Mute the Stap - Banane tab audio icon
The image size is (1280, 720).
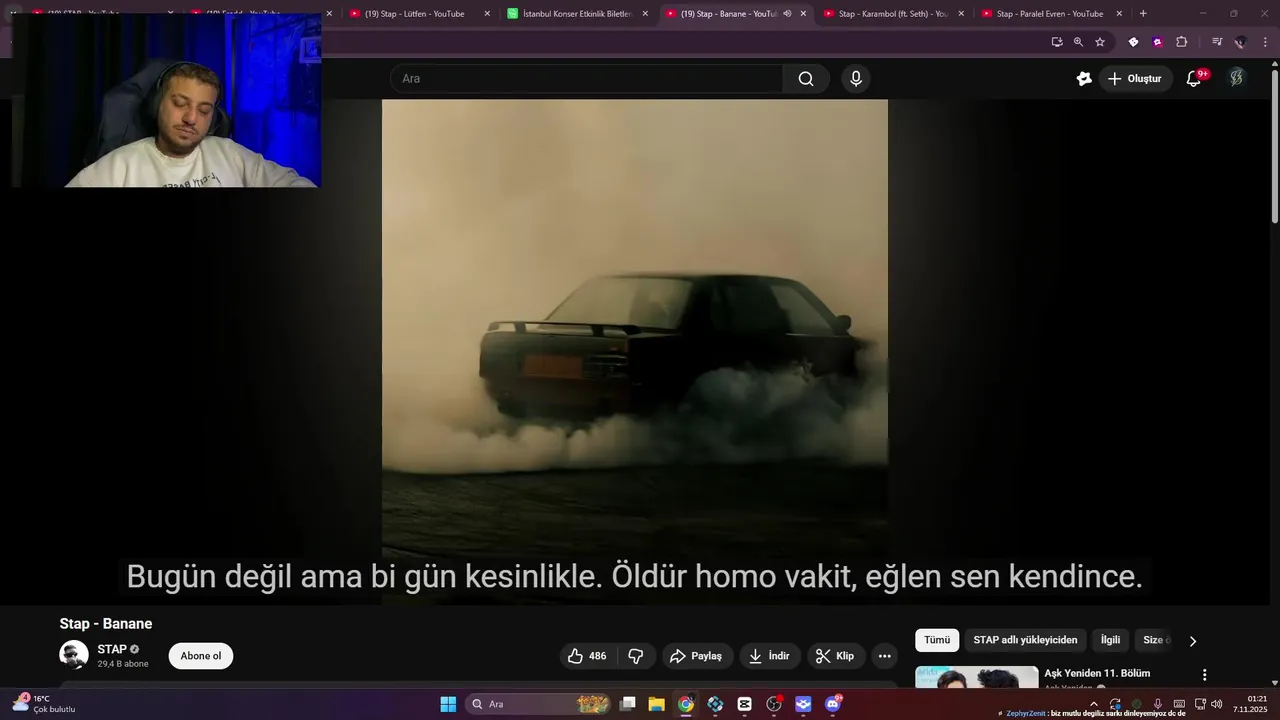coord(787,14)
